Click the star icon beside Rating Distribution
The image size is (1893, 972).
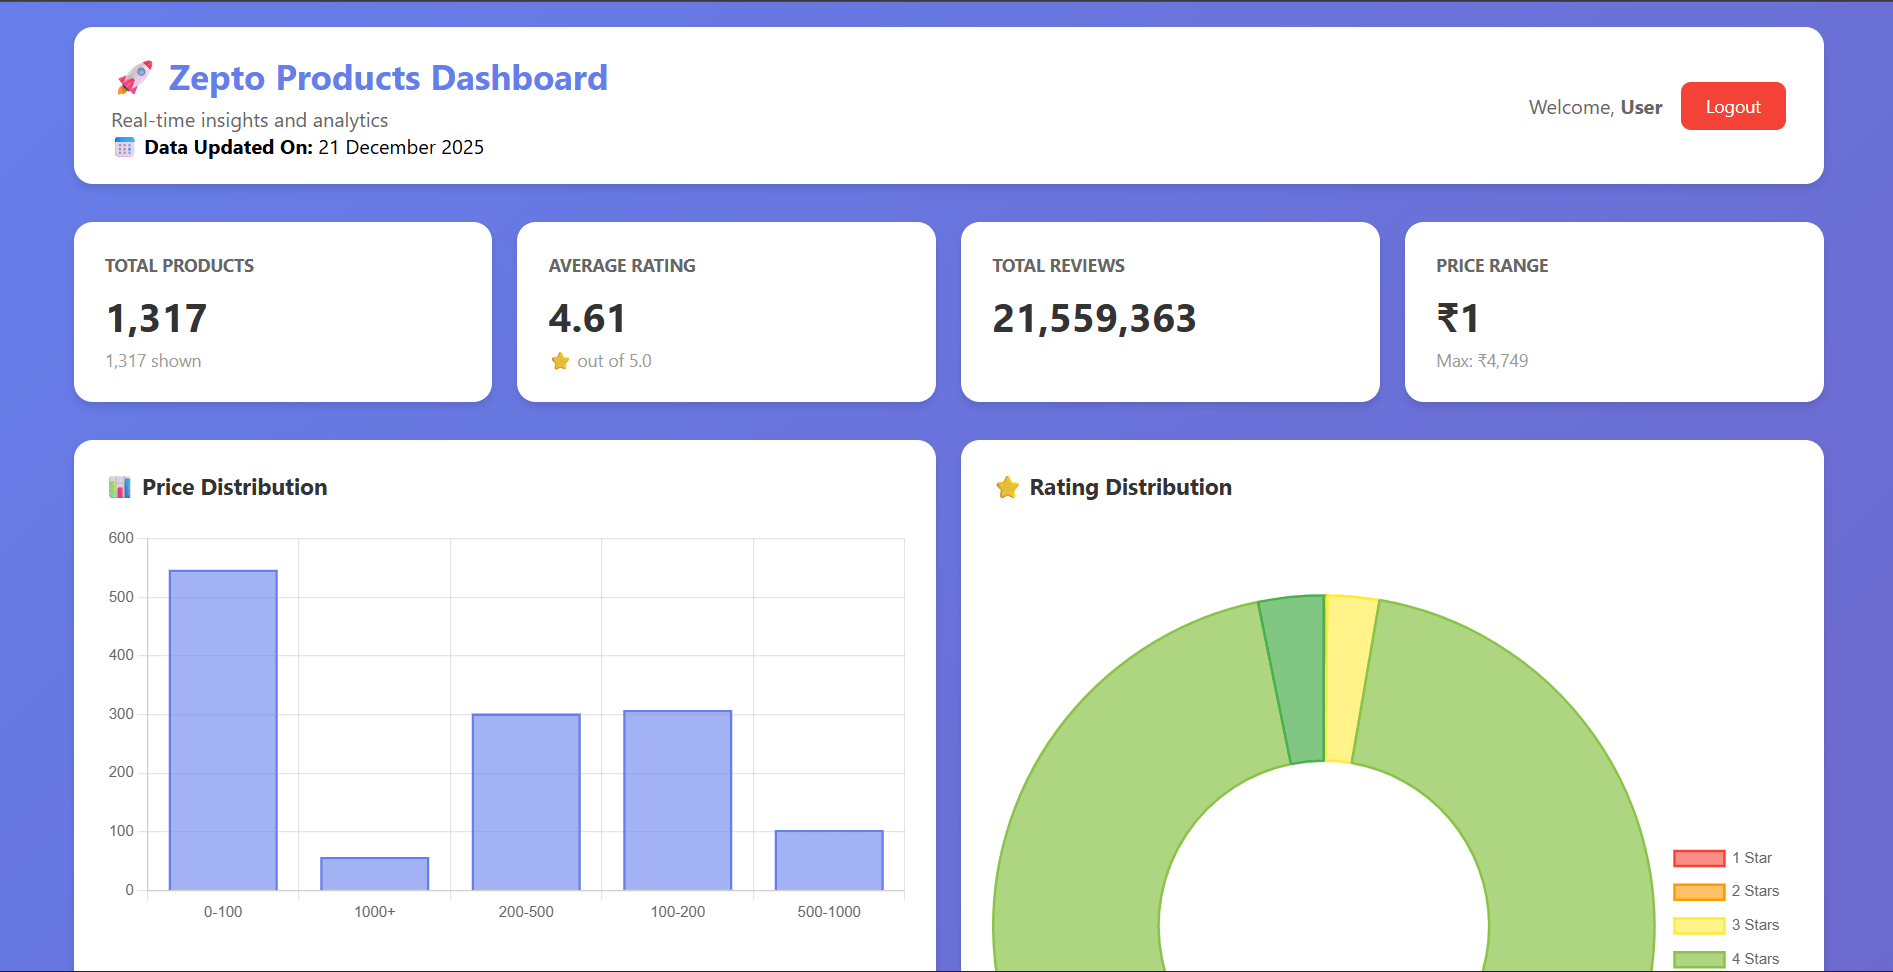point(1007,488)
